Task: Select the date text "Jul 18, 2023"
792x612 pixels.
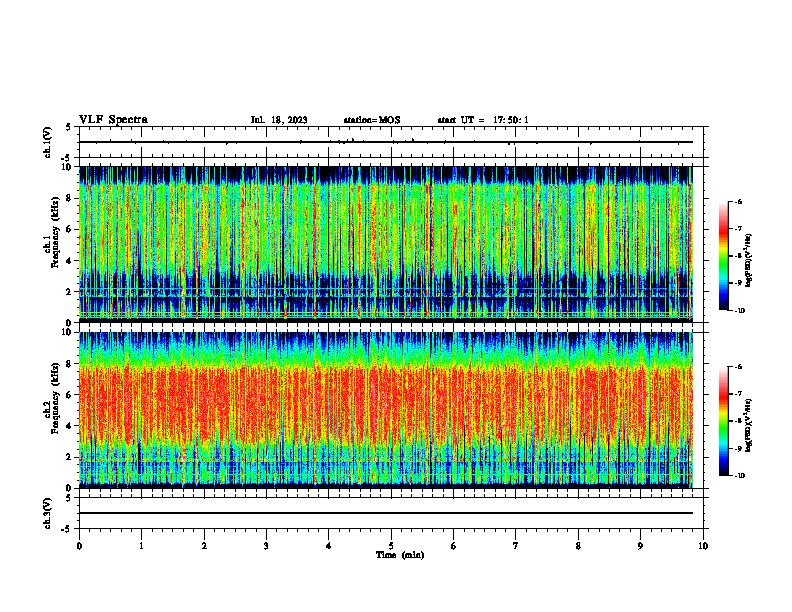Action: pos(279,120)
